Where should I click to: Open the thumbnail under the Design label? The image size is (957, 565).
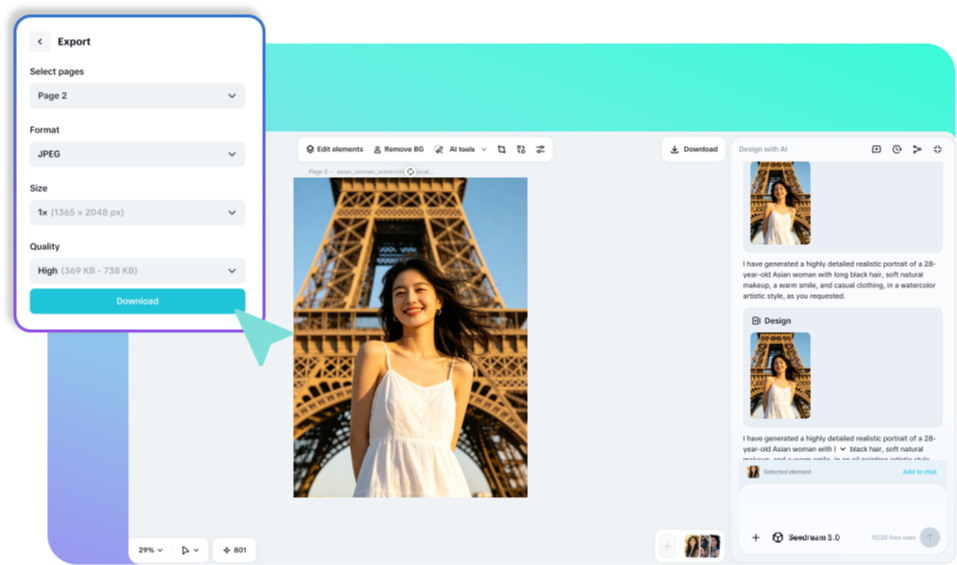click(780, 375)
